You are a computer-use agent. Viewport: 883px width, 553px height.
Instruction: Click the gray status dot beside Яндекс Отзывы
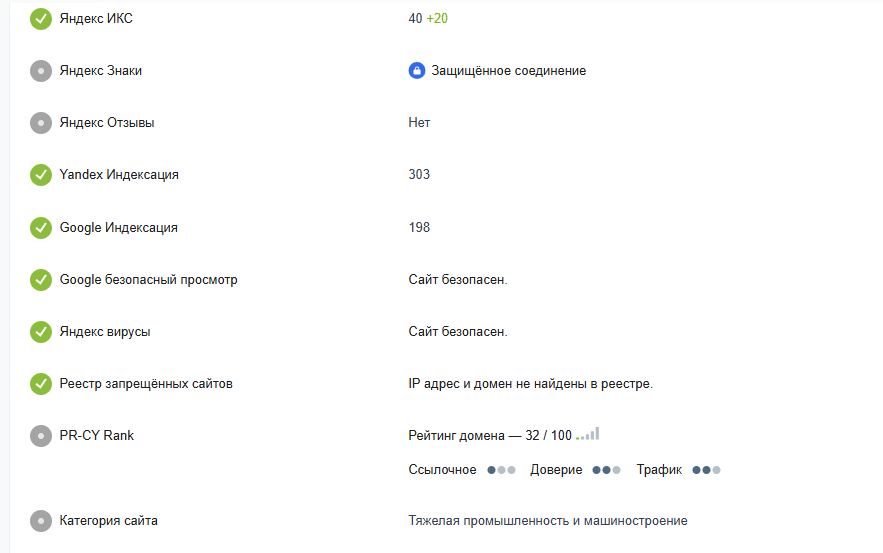[41, 123]
